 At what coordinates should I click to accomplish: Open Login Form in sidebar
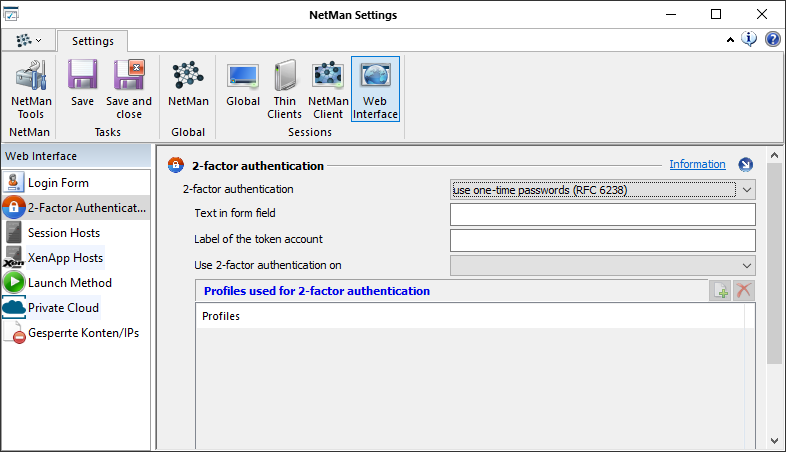click(x=76, y=183)
